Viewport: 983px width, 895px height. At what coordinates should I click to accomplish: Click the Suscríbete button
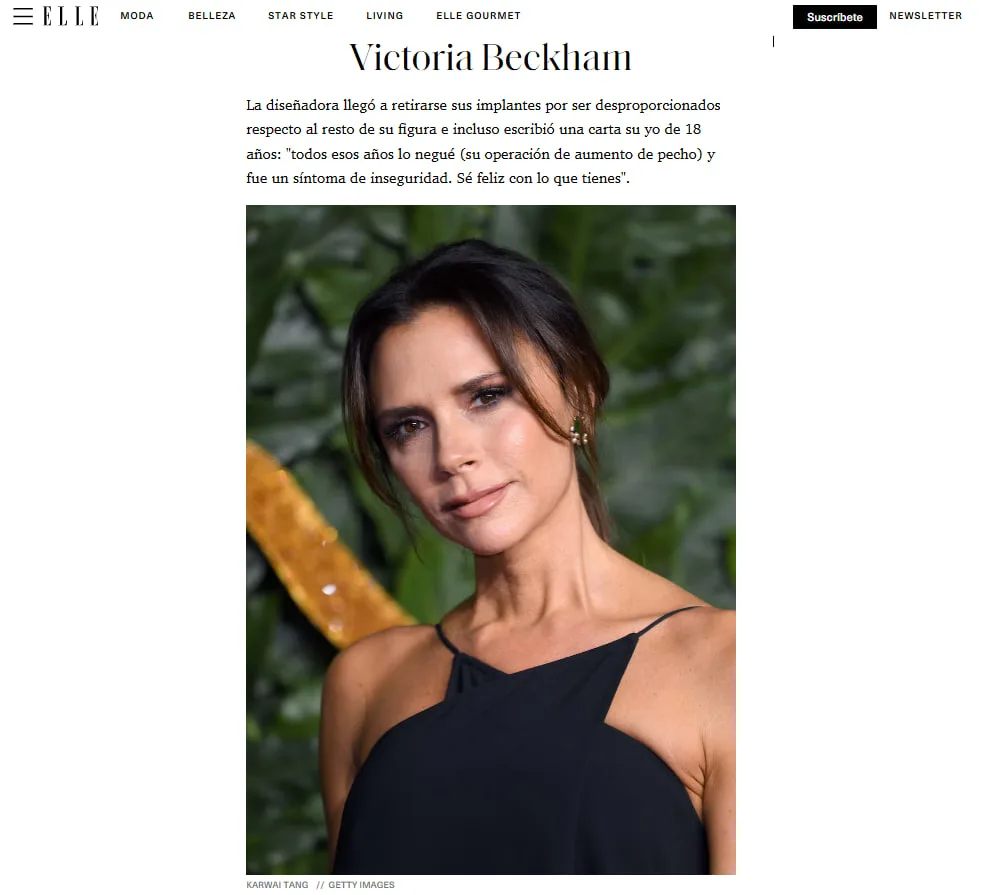tap(834, 17)
